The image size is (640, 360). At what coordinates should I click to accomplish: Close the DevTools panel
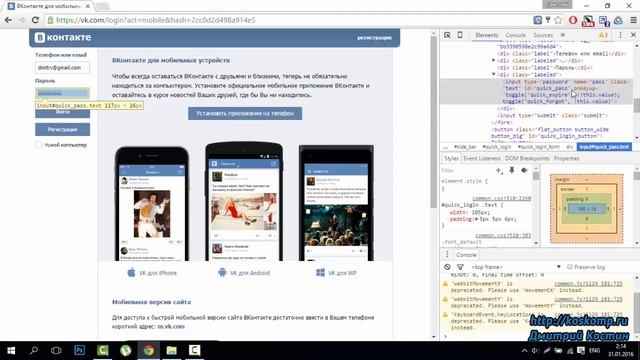pyautogui.click(x=633, y=35)
